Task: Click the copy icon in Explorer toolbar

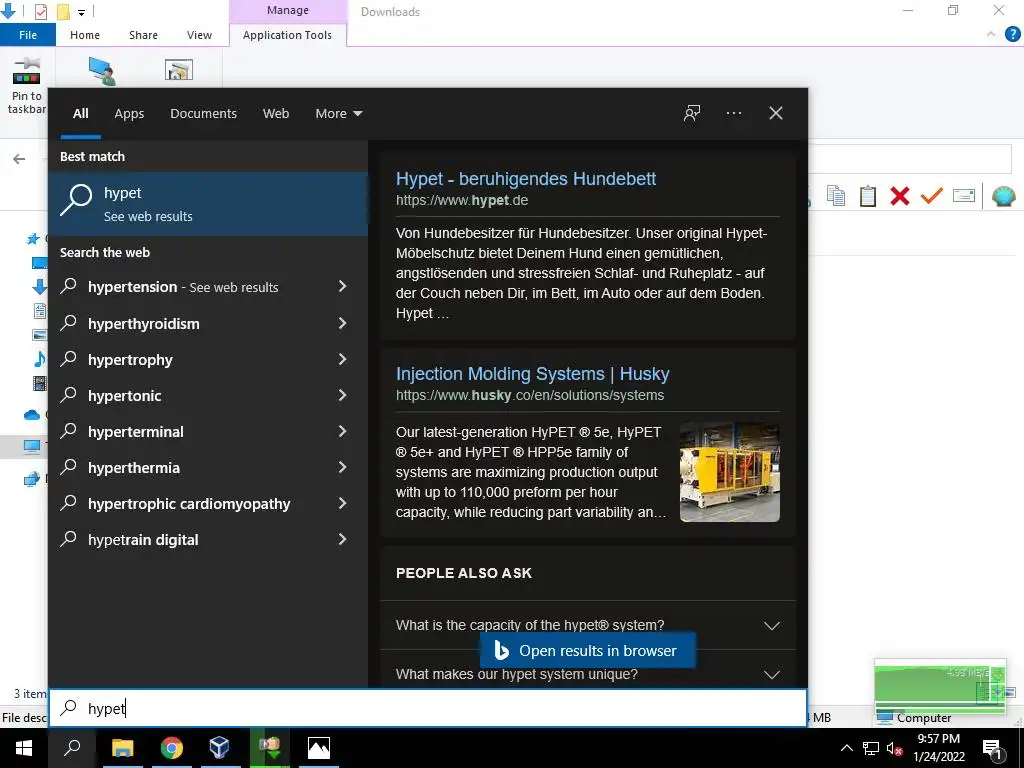Action: tap(835, 195)
